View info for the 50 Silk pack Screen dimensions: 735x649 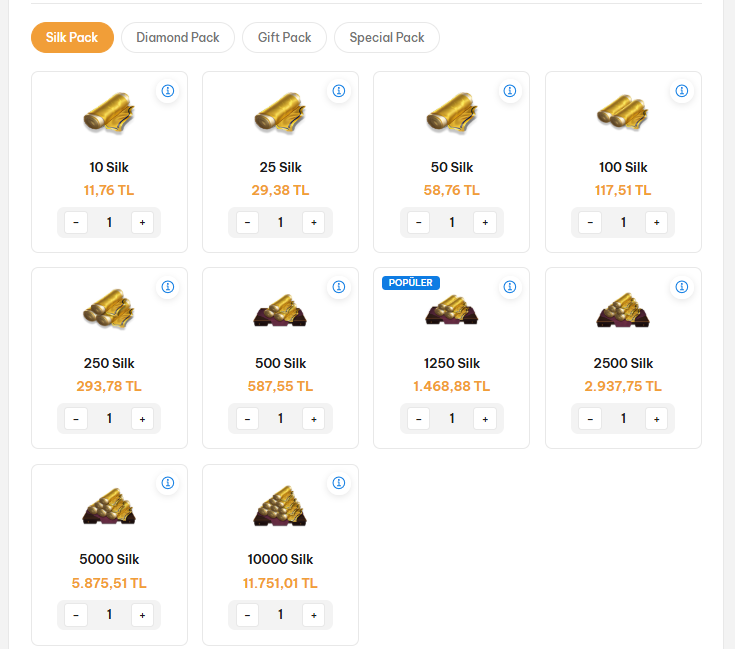click(510, 91)
